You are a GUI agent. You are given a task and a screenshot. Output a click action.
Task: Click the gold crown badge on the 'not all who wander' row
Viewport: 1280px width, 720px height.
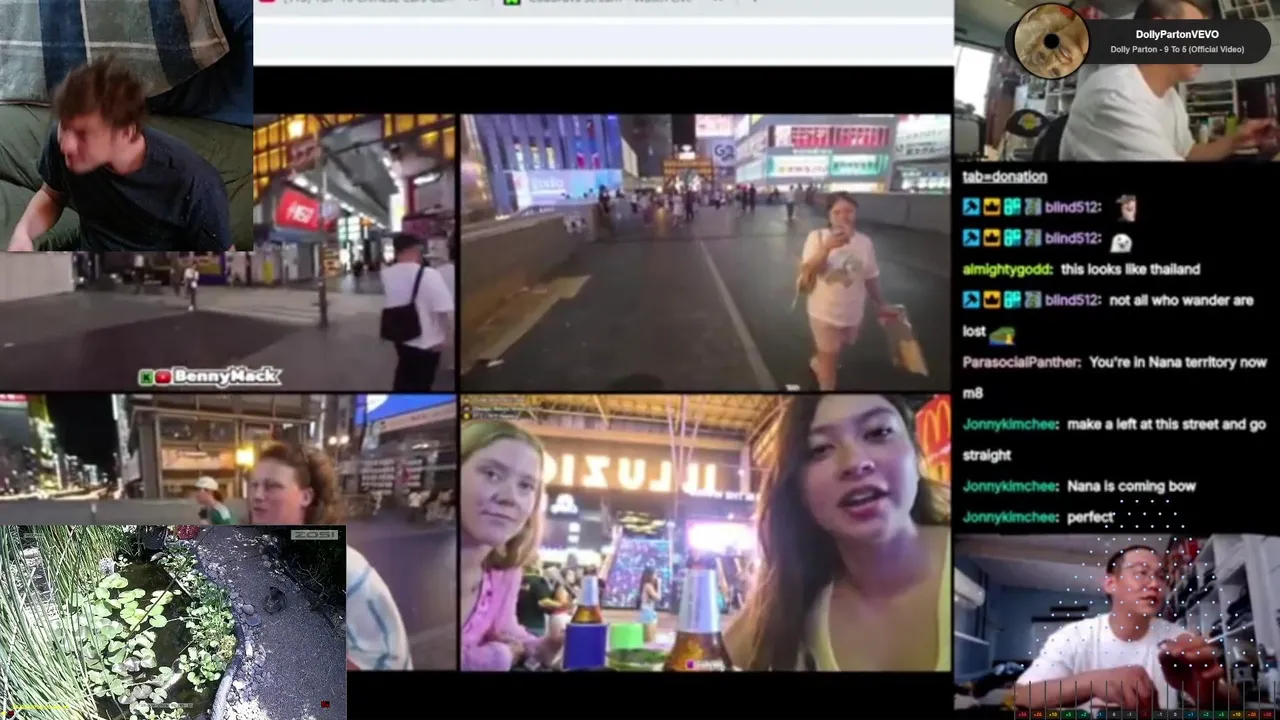pyautogui.click(x=991, y=300)
